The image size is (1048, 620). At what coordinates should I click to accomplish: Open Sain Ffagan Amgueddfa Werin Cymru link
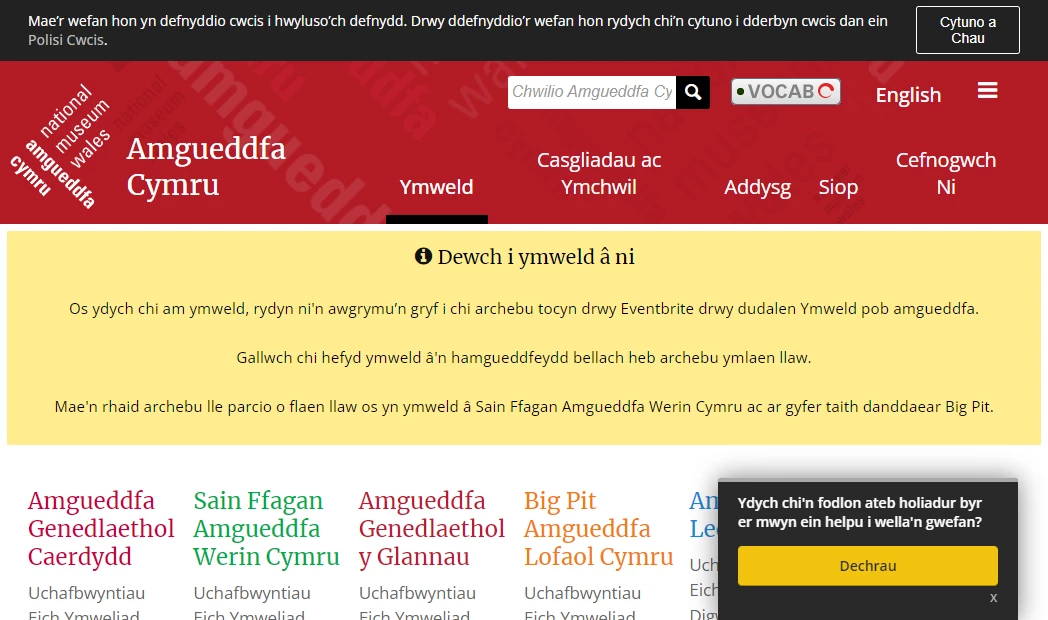point(266,529)
